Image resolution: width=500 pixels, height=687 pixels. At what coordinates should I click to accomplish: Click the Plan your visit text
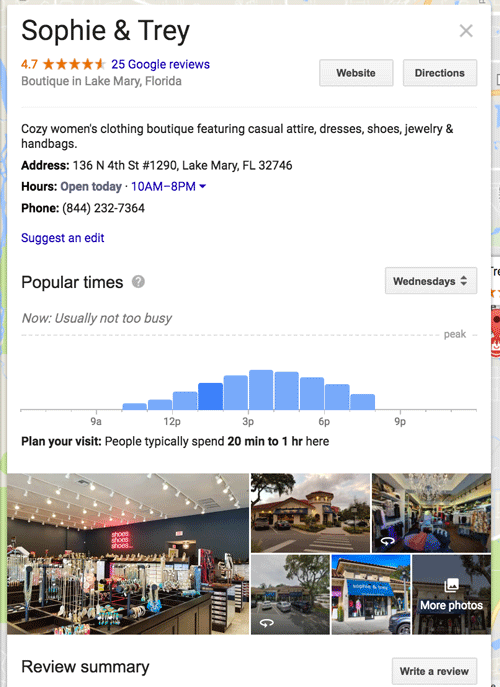click(x=175, y=441)
